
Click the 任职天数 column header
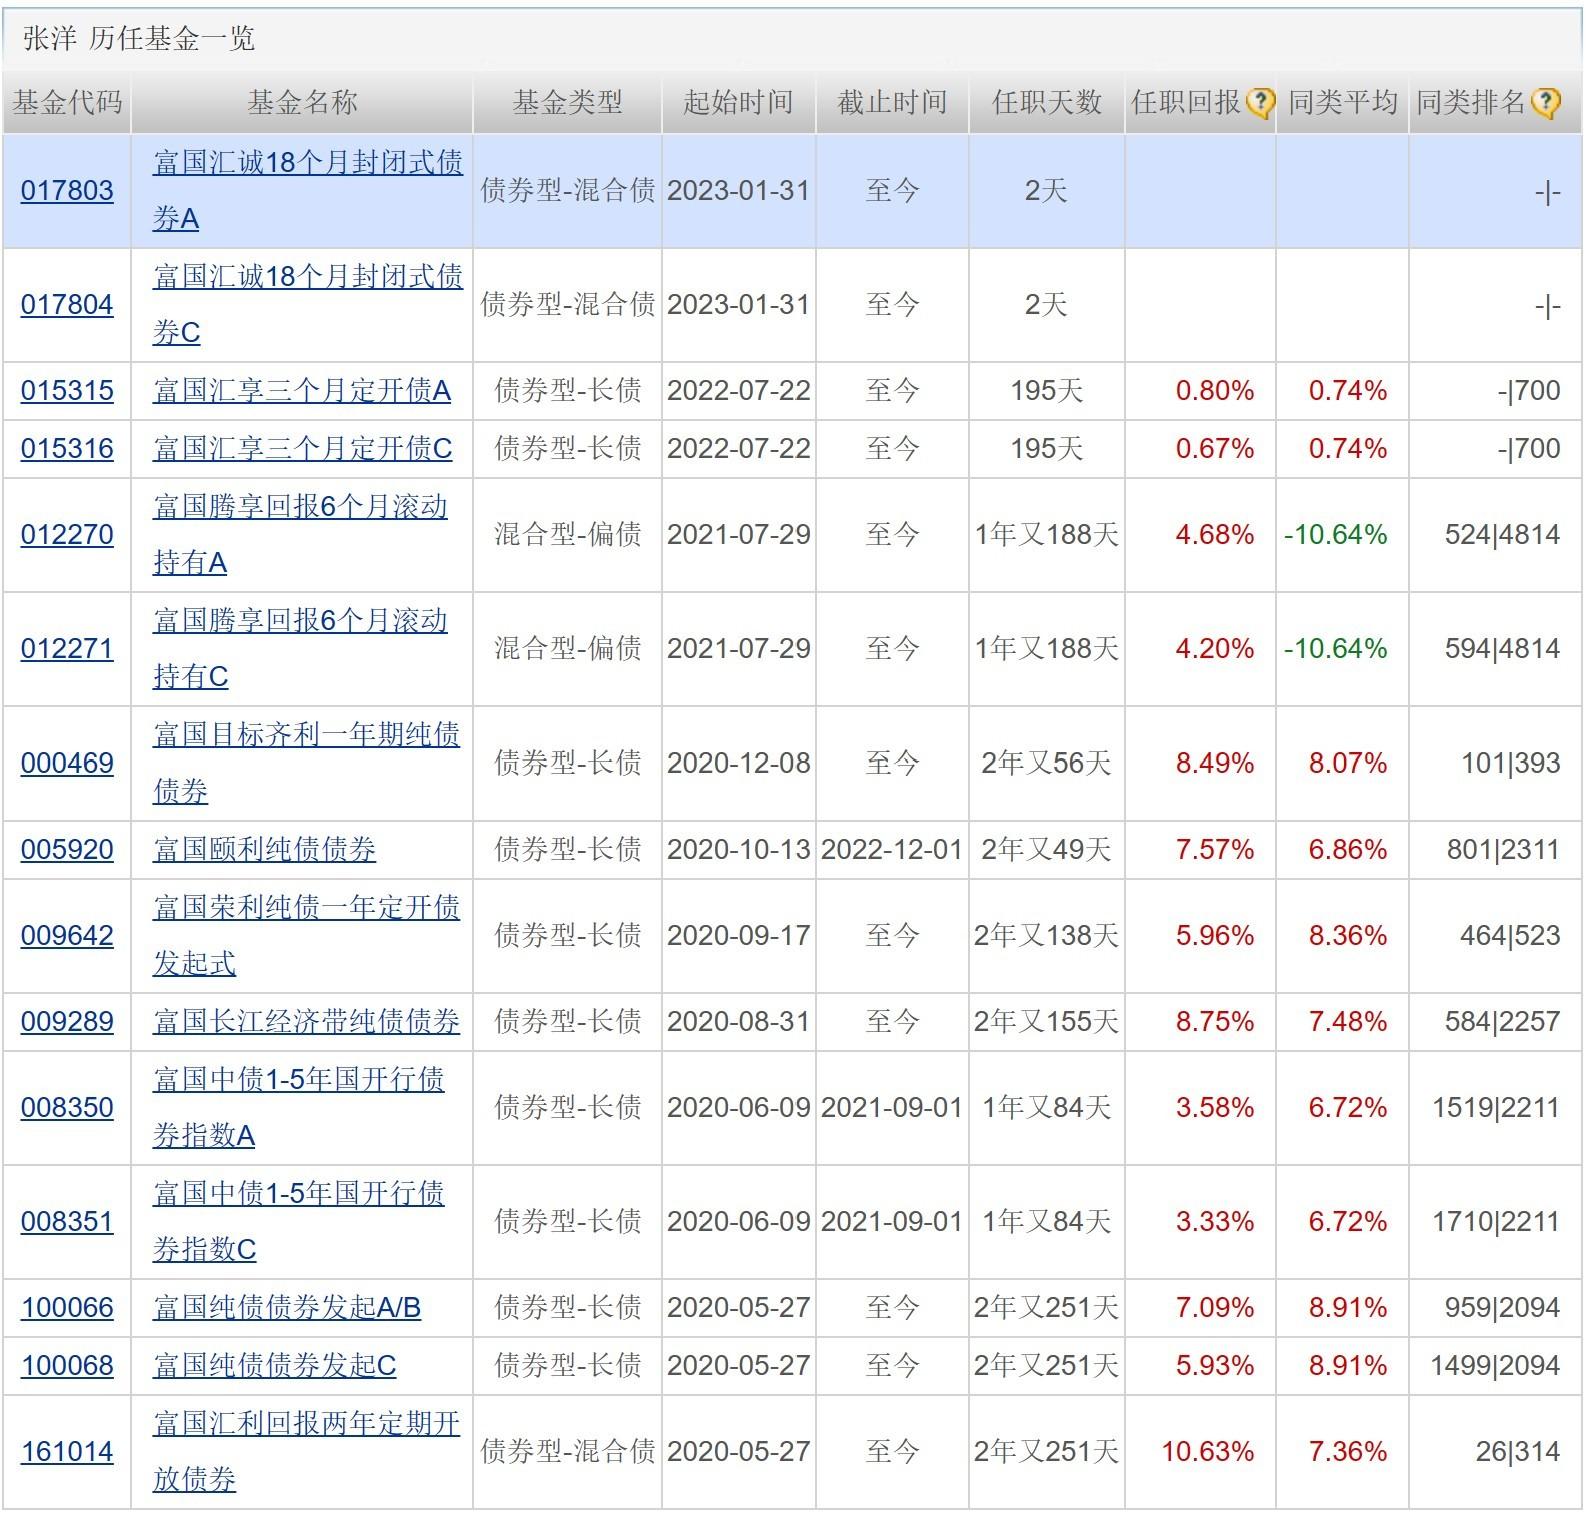tap(1046, 102)
